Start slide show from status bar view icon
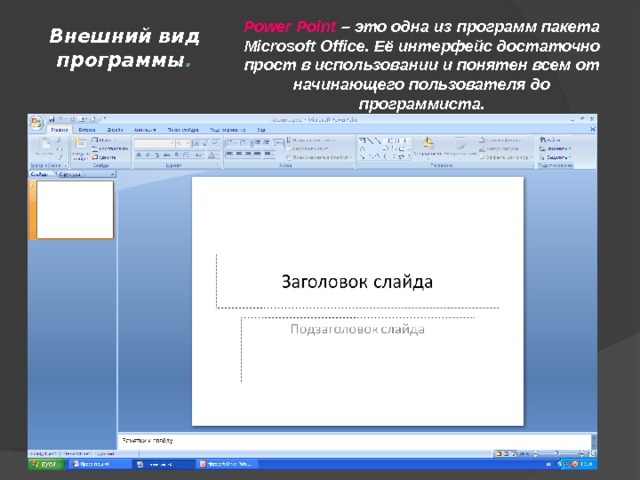Image resolution: width=640 pixels, height=480 pixels. click(x=513, y=453)
